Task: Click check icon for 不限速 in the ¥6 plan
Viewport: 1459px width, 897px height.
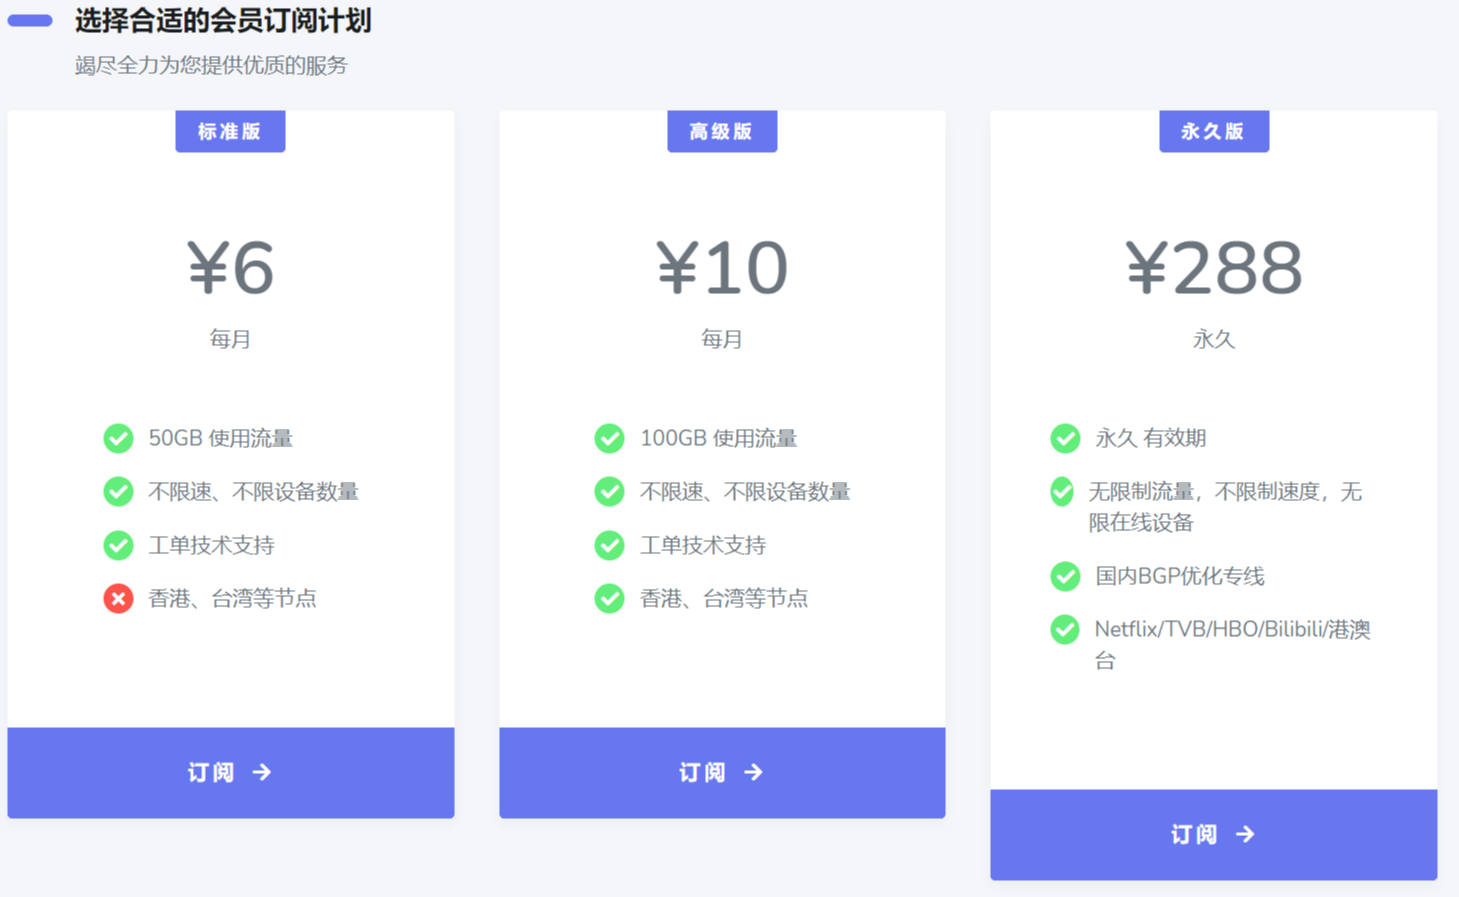Action: [x=118, y=491]
